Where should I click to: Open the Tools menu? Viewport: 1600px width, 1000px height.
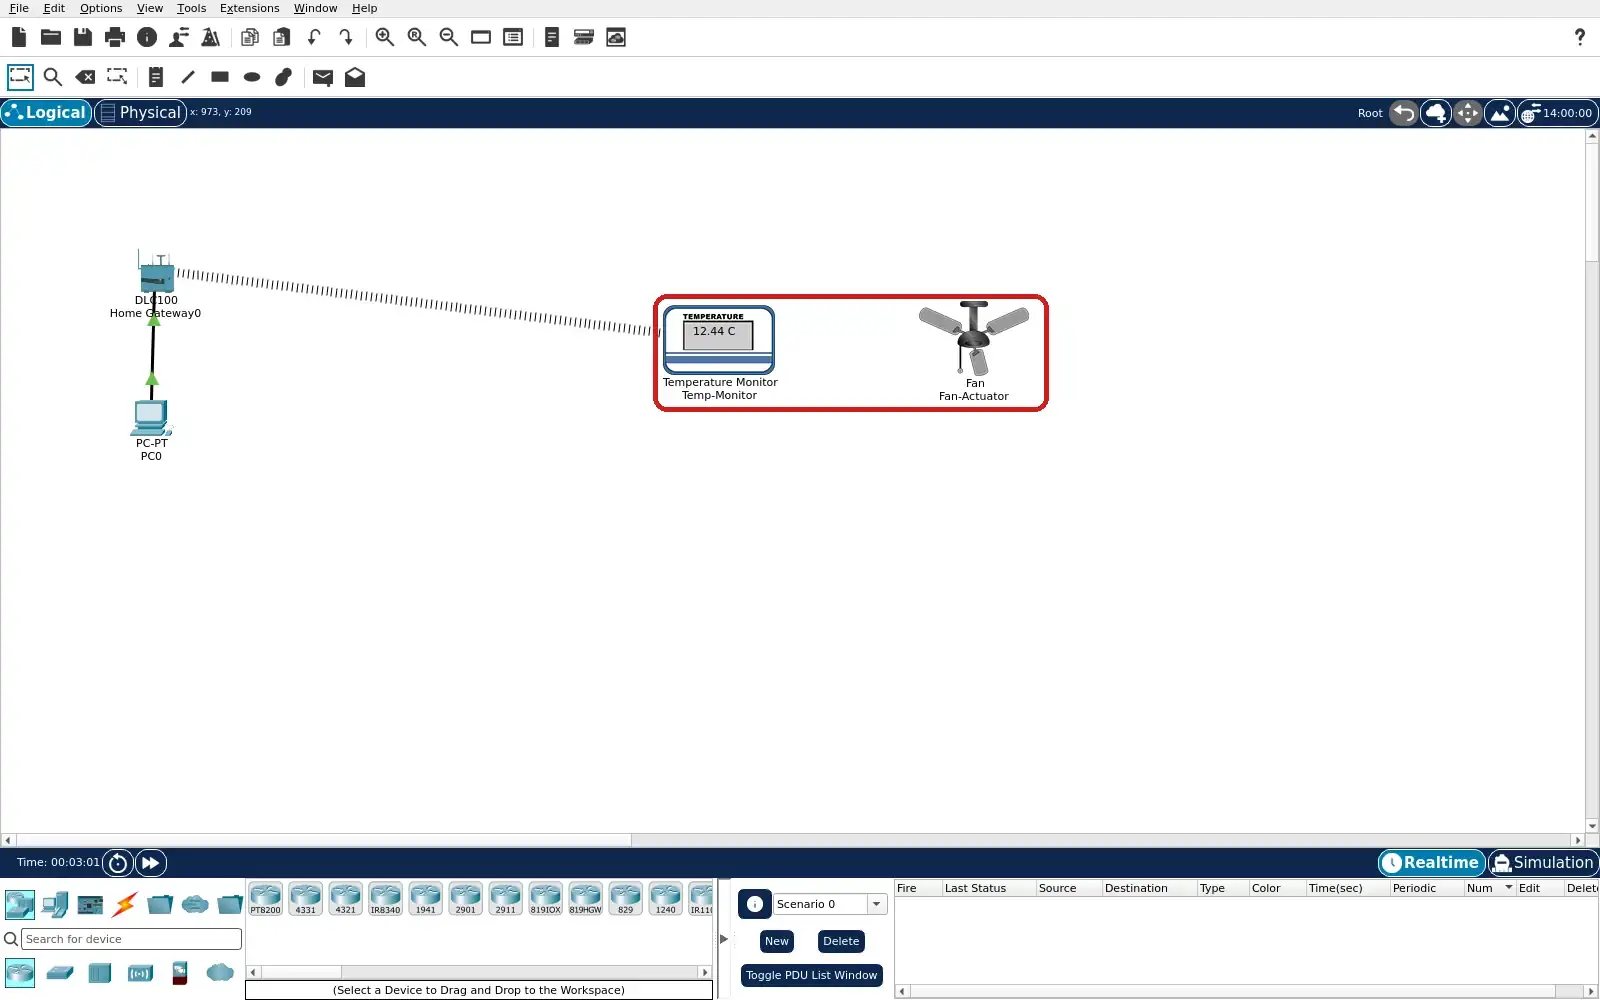click(192, 8)
